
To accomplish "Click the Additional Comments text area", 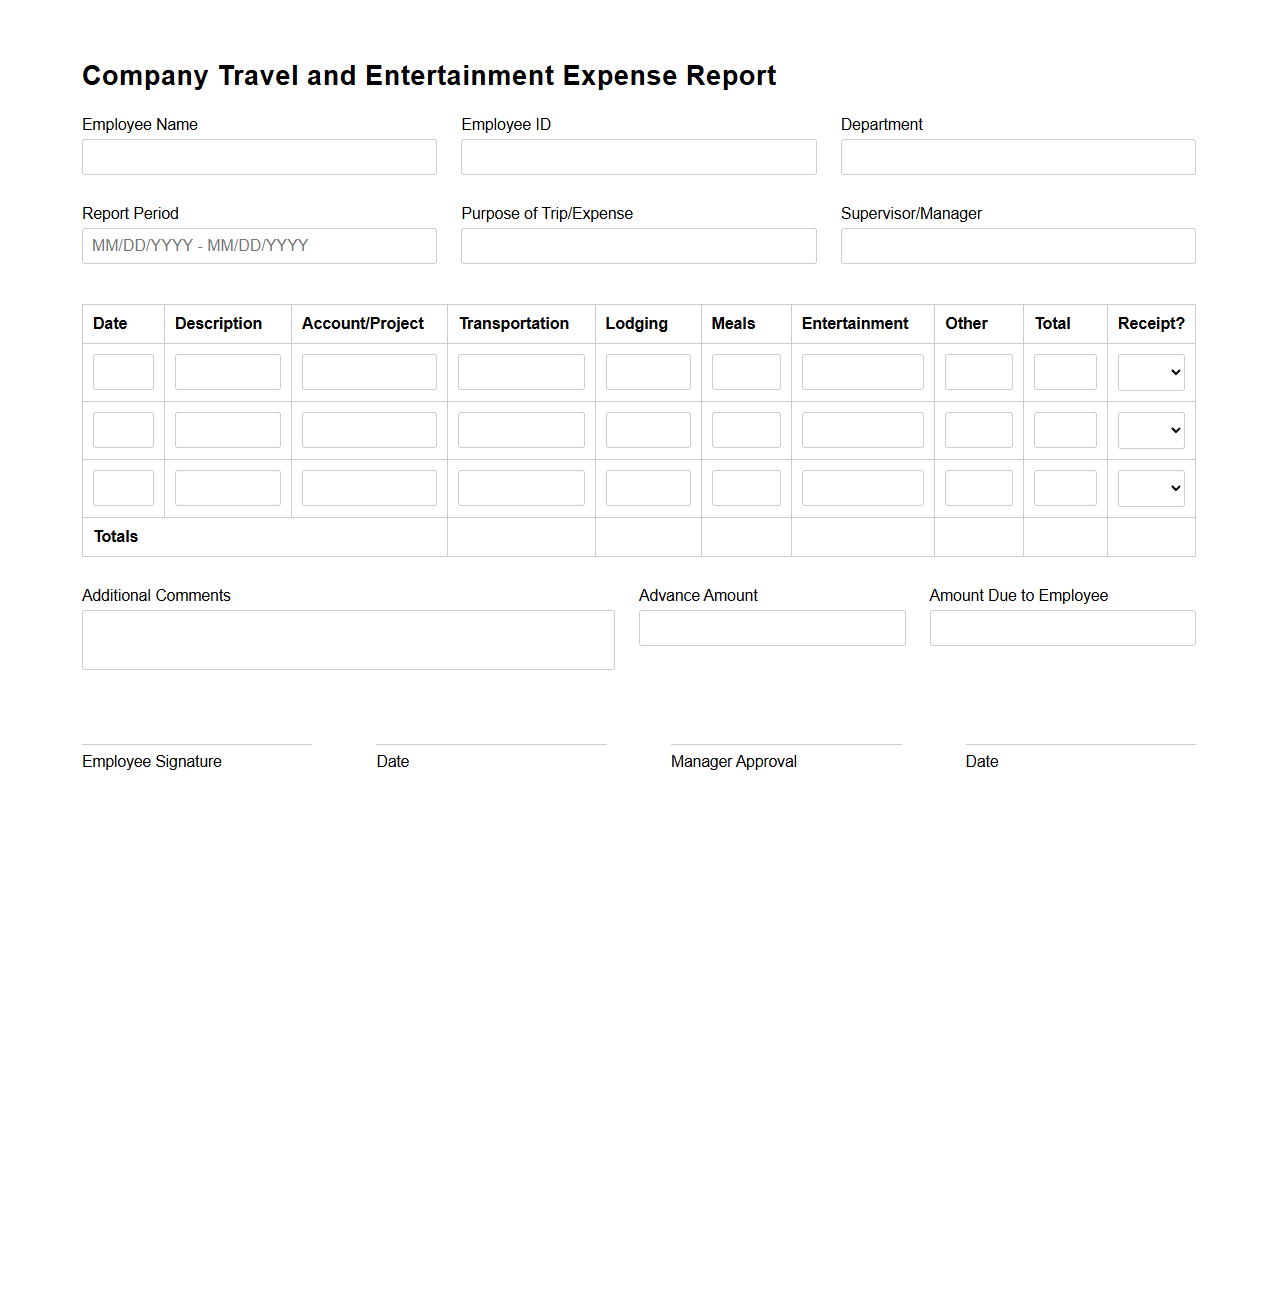I will coord(348,640).
